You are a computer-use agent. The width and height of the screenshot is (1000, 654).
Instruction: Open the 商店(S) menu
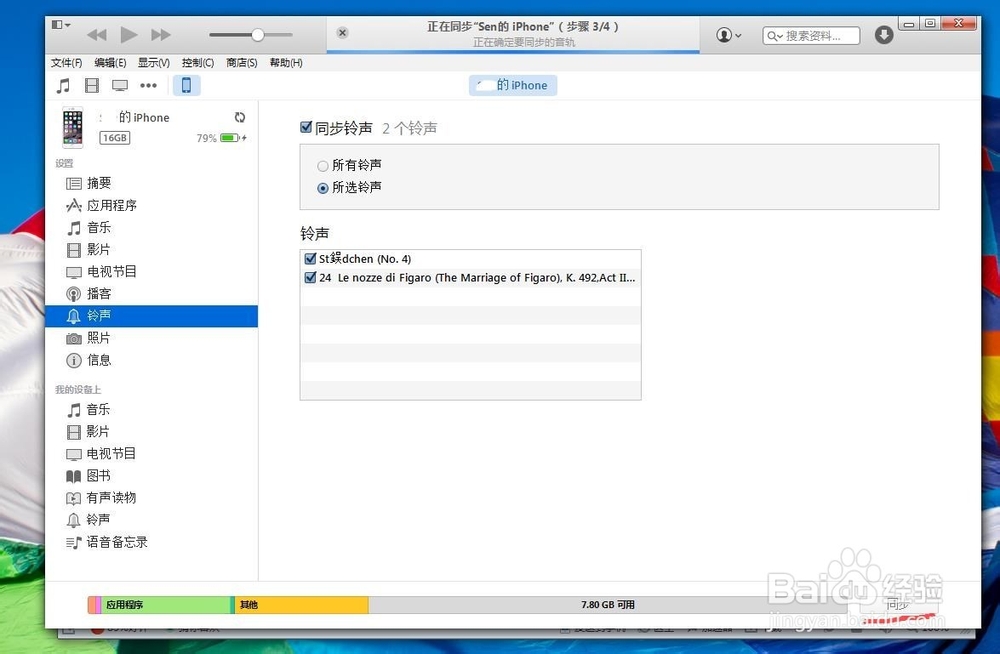[x=242, y=63]
